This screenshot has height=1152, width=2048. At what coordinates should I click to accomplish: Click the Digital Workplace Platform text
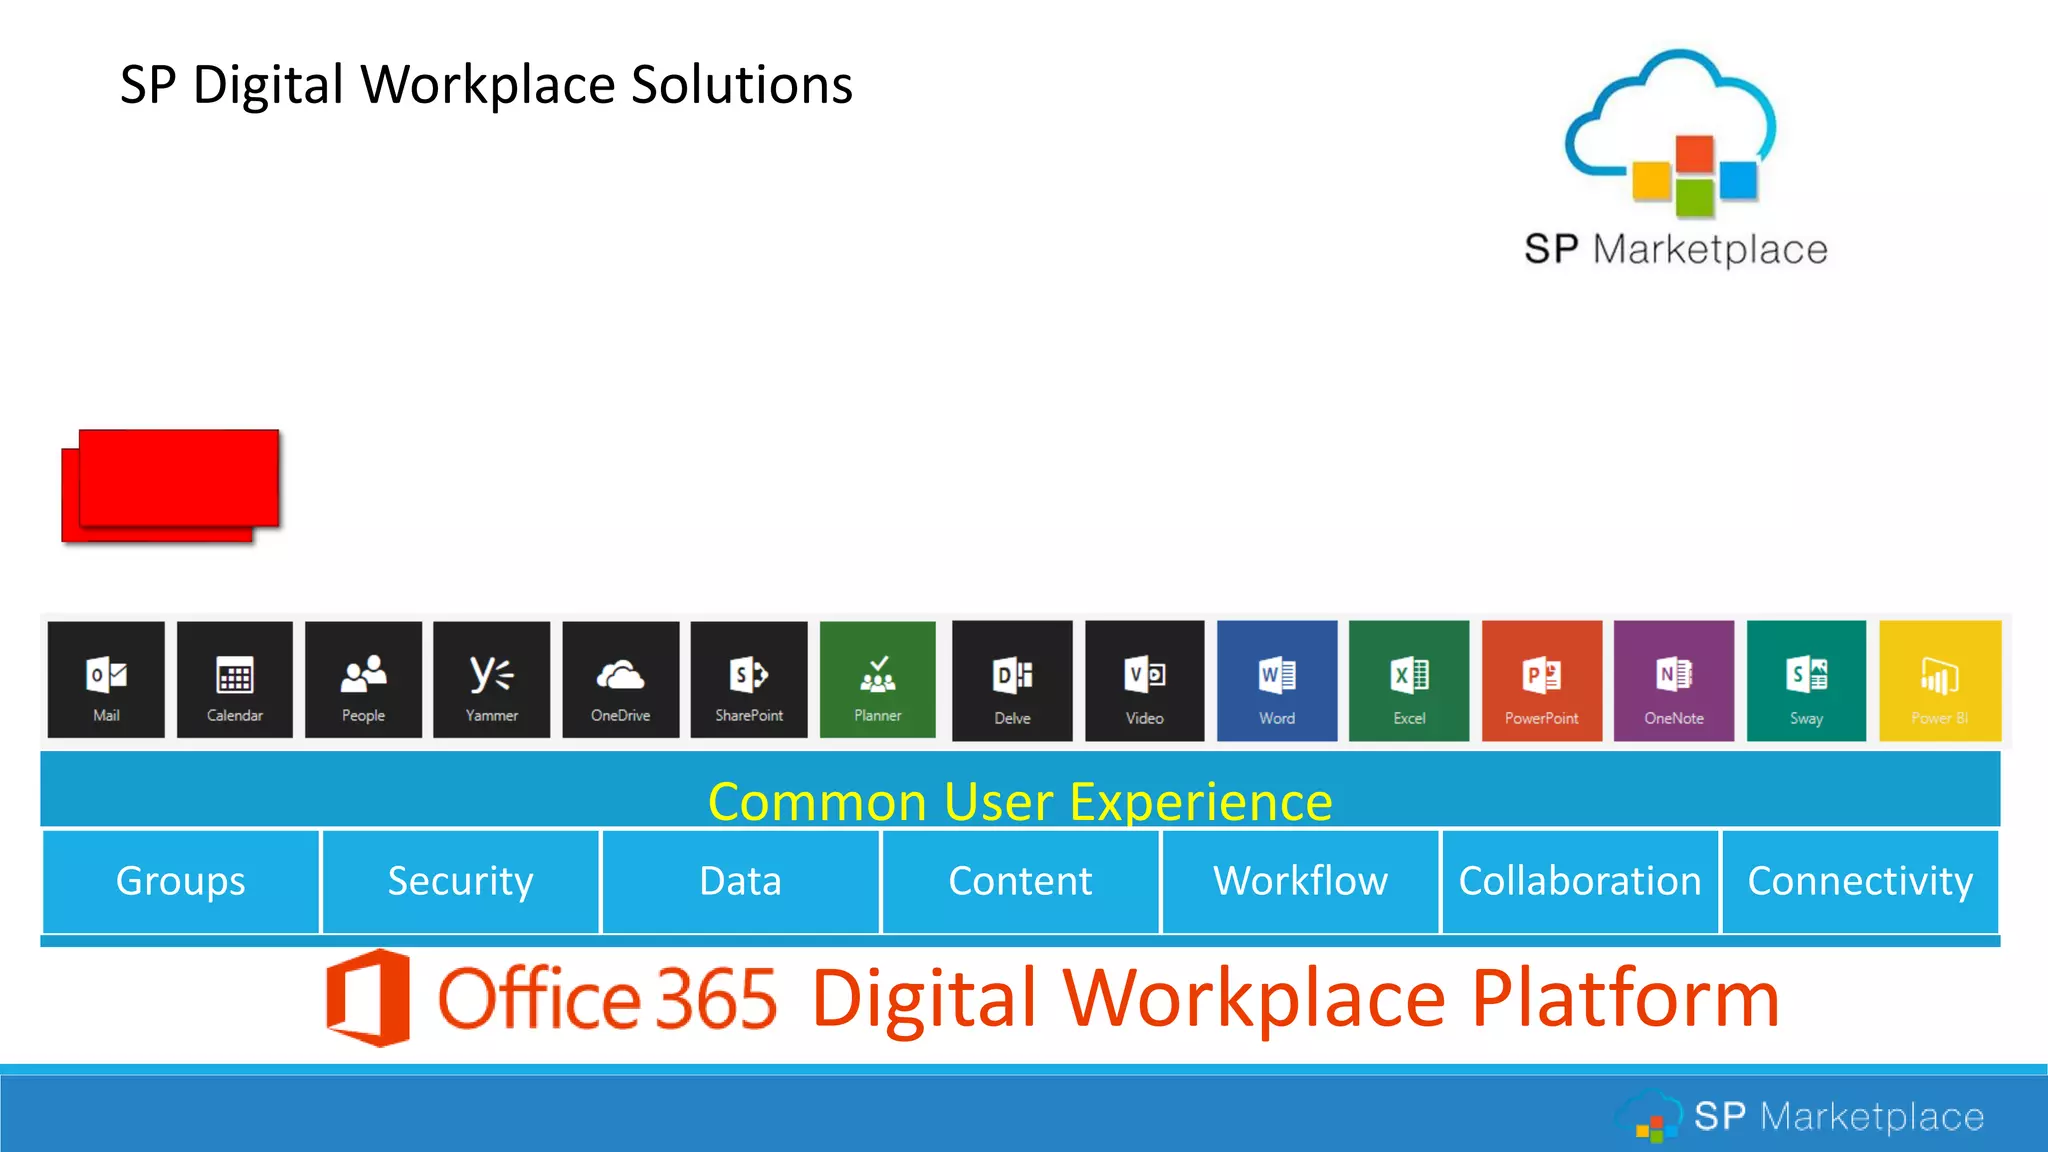[1296, 998]
